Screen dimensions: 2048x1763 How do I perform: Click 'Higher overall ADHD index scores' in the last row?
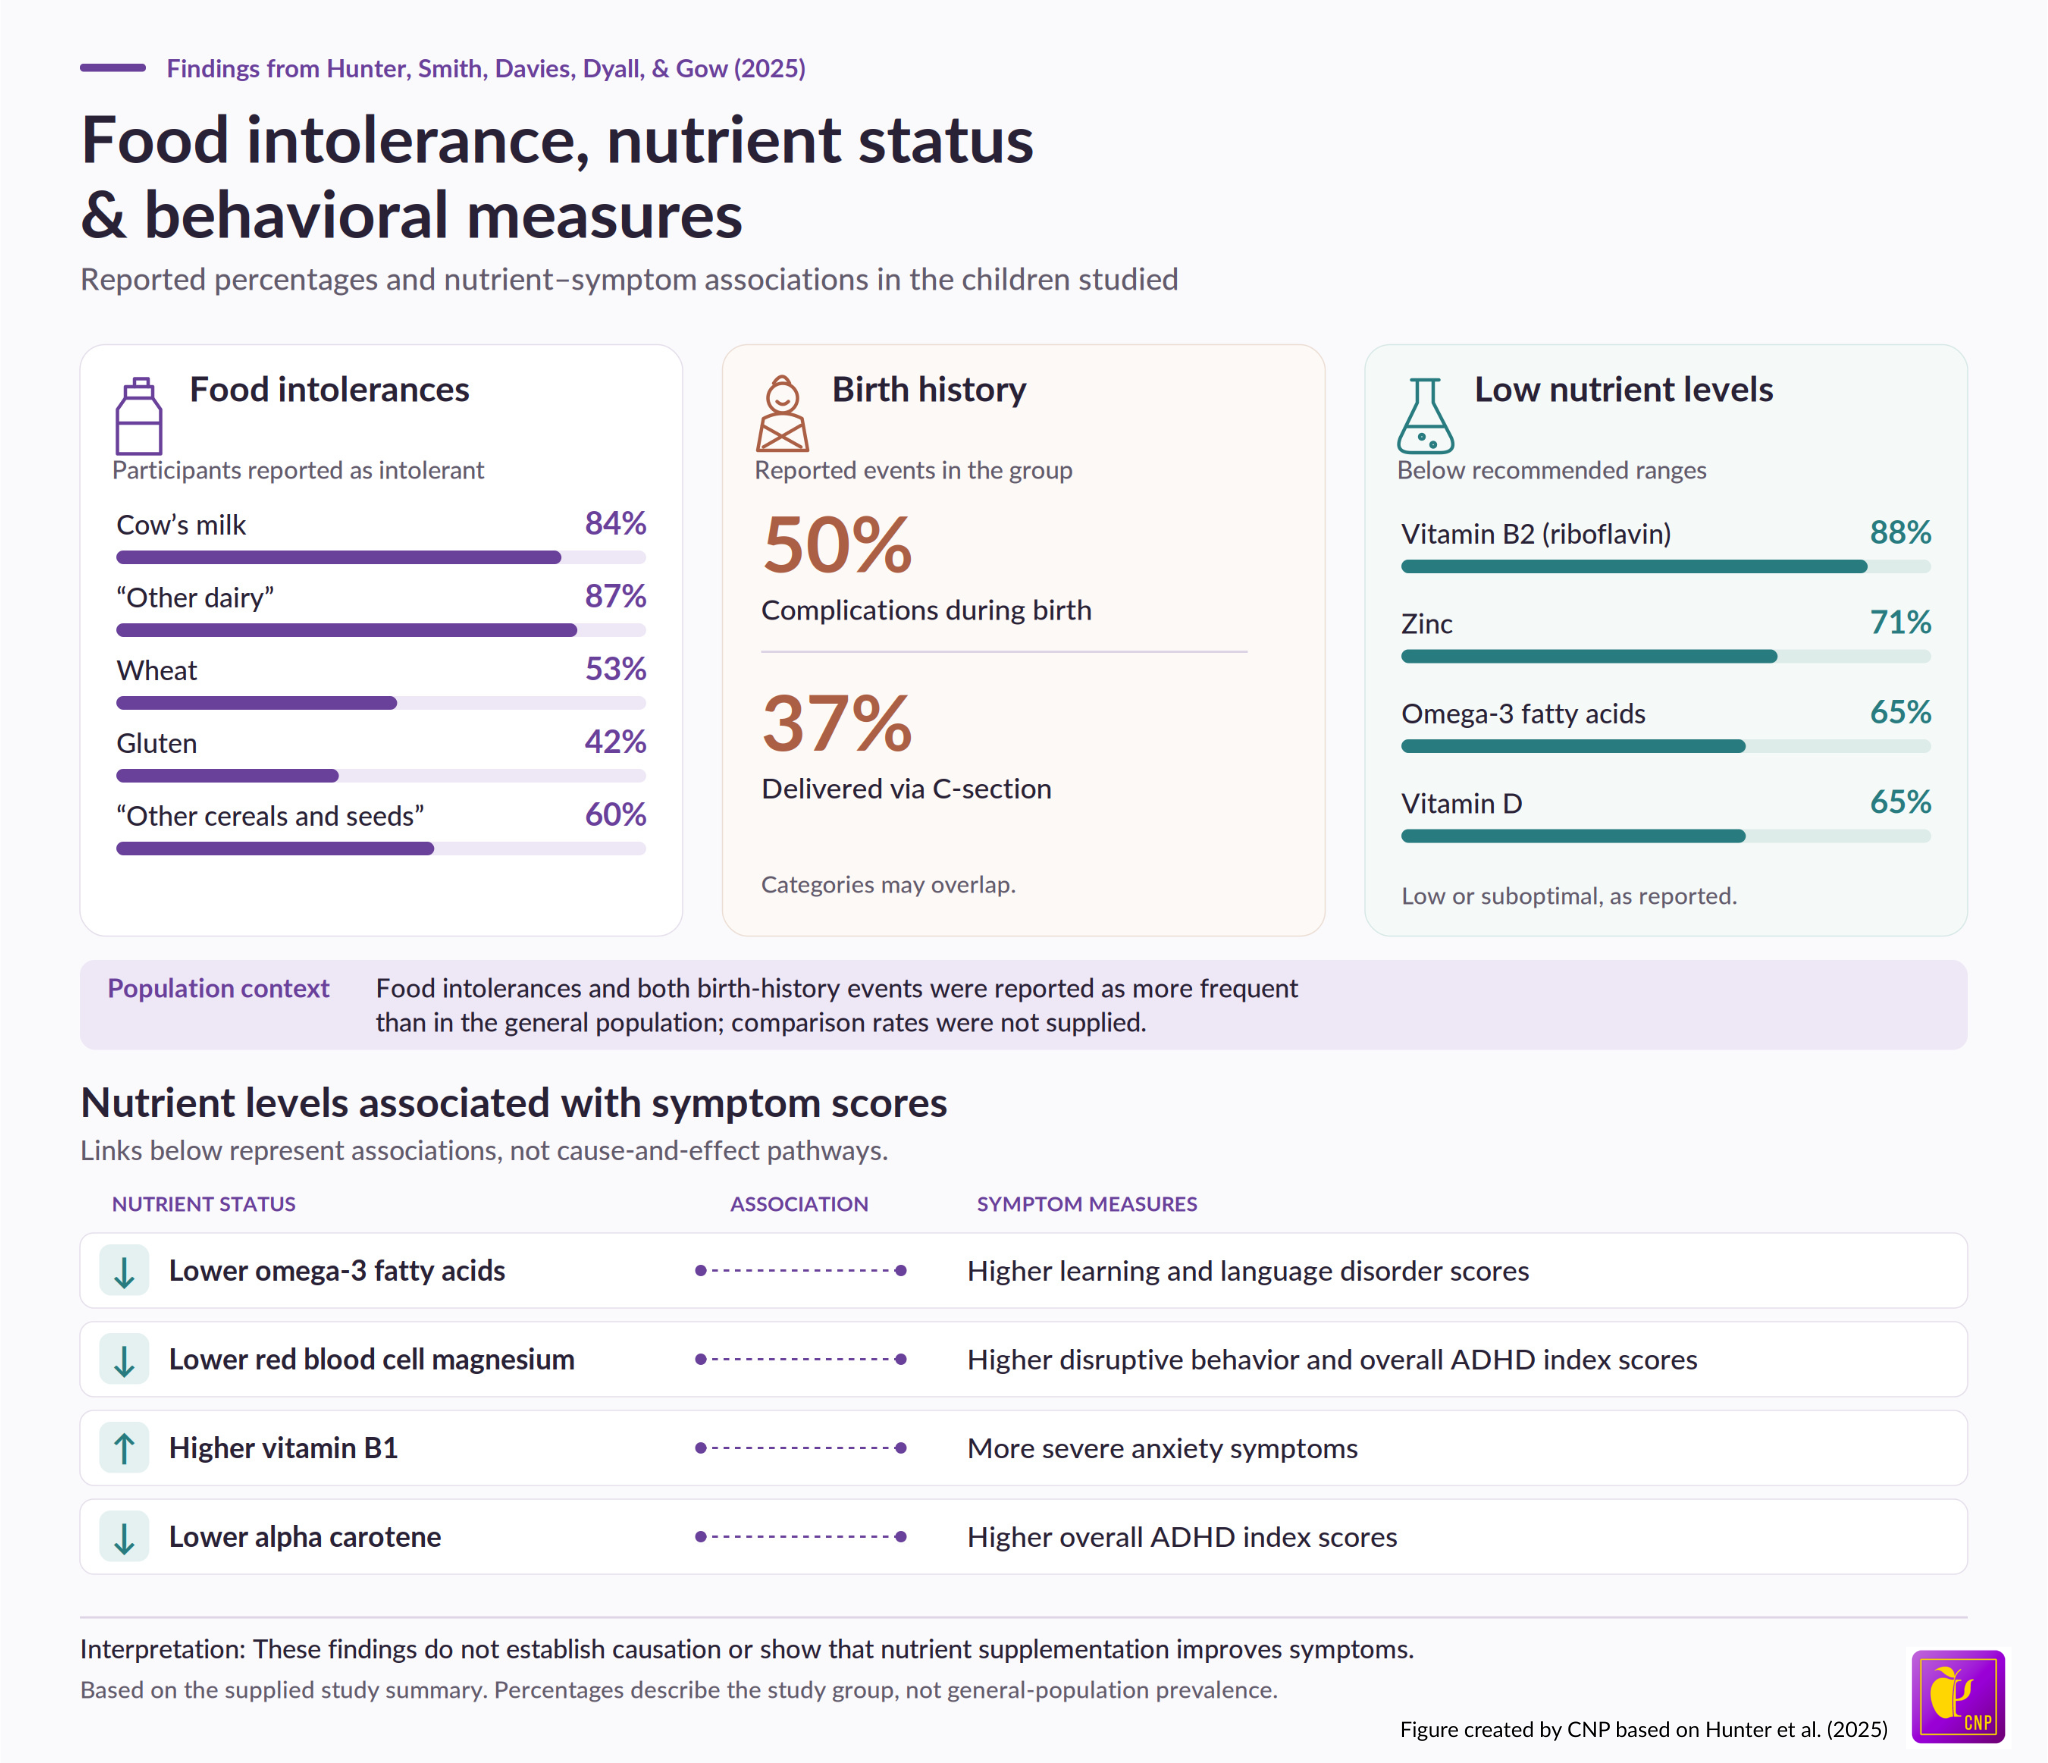1182,1537
